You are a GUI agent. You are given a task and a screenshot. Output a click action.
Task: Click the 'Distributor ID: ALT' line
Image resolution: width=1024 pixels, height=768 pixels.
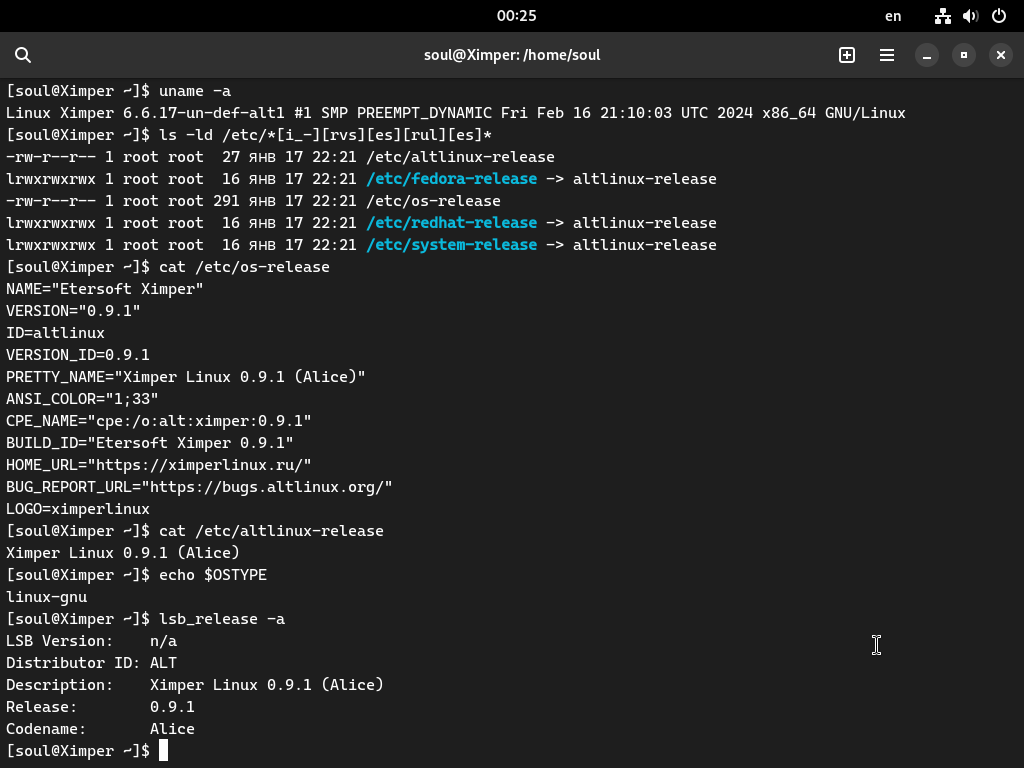click(x=91, y=663)
